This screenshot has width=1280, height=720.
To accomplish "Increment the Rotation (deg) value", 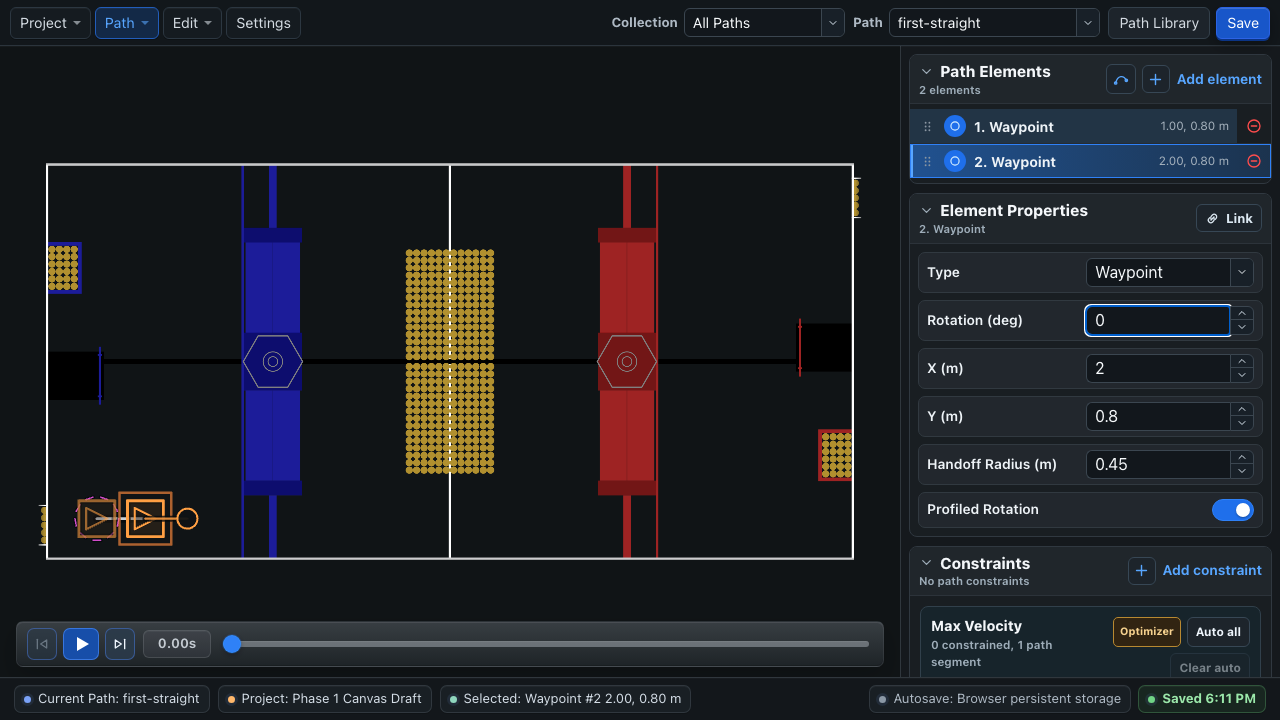I will [1242, 313].
